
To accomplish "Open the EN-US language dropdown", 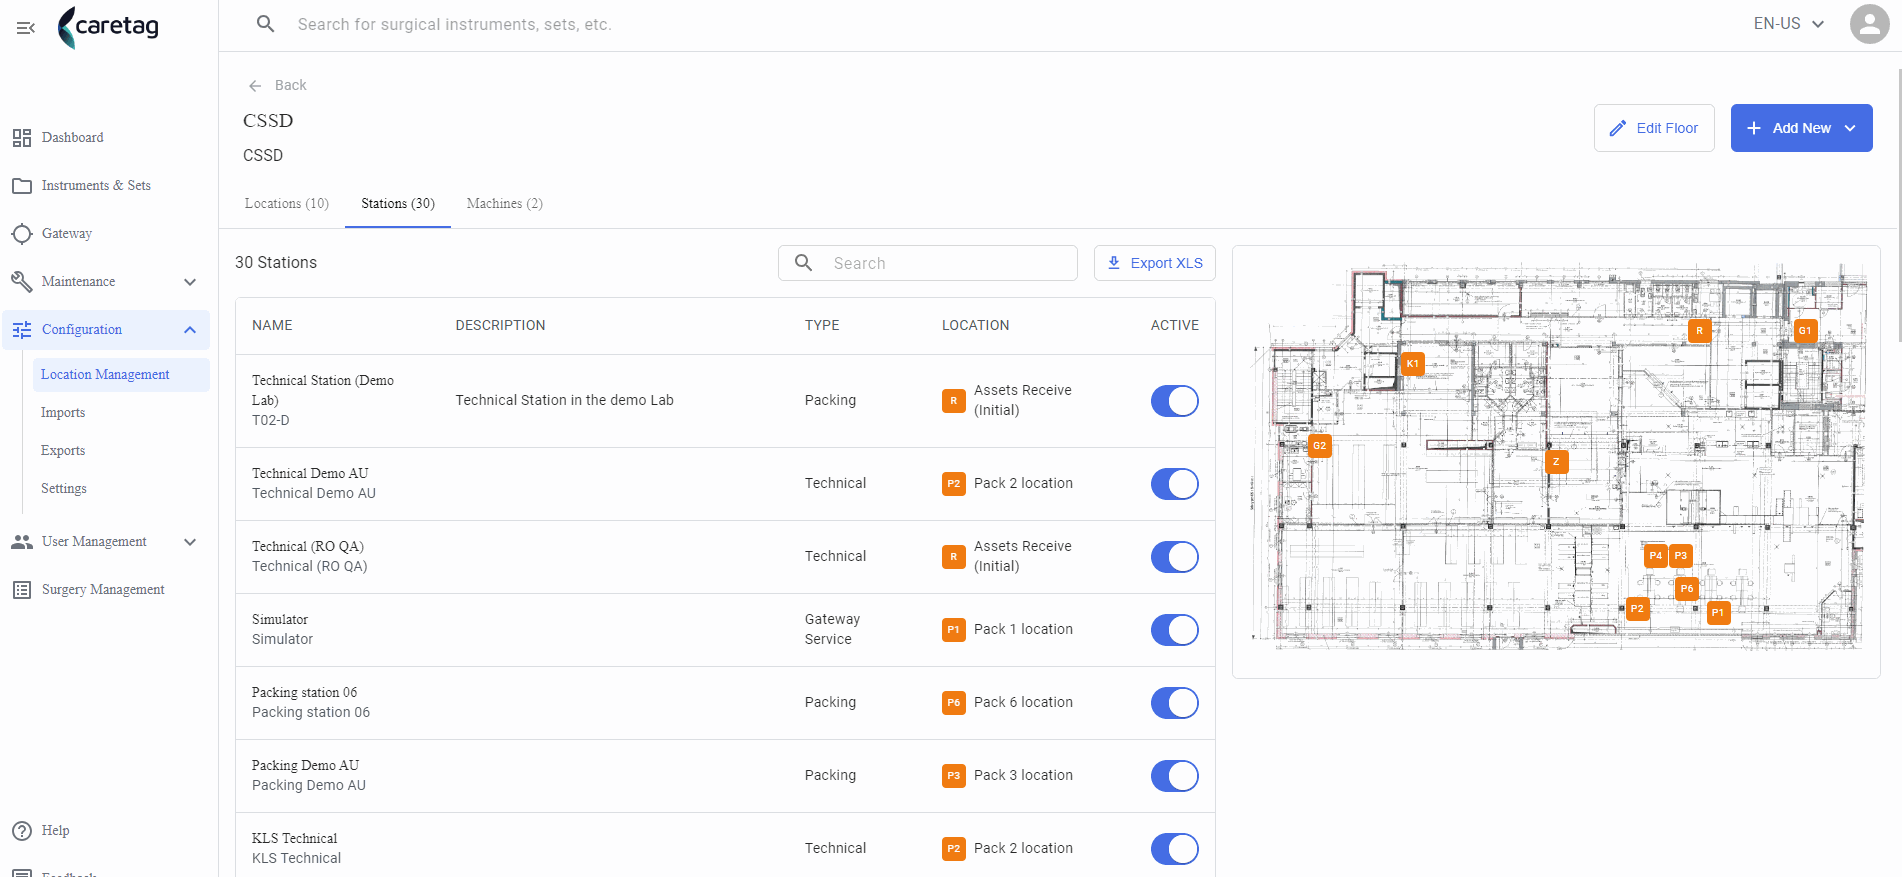I will (x=1789, y=24).
